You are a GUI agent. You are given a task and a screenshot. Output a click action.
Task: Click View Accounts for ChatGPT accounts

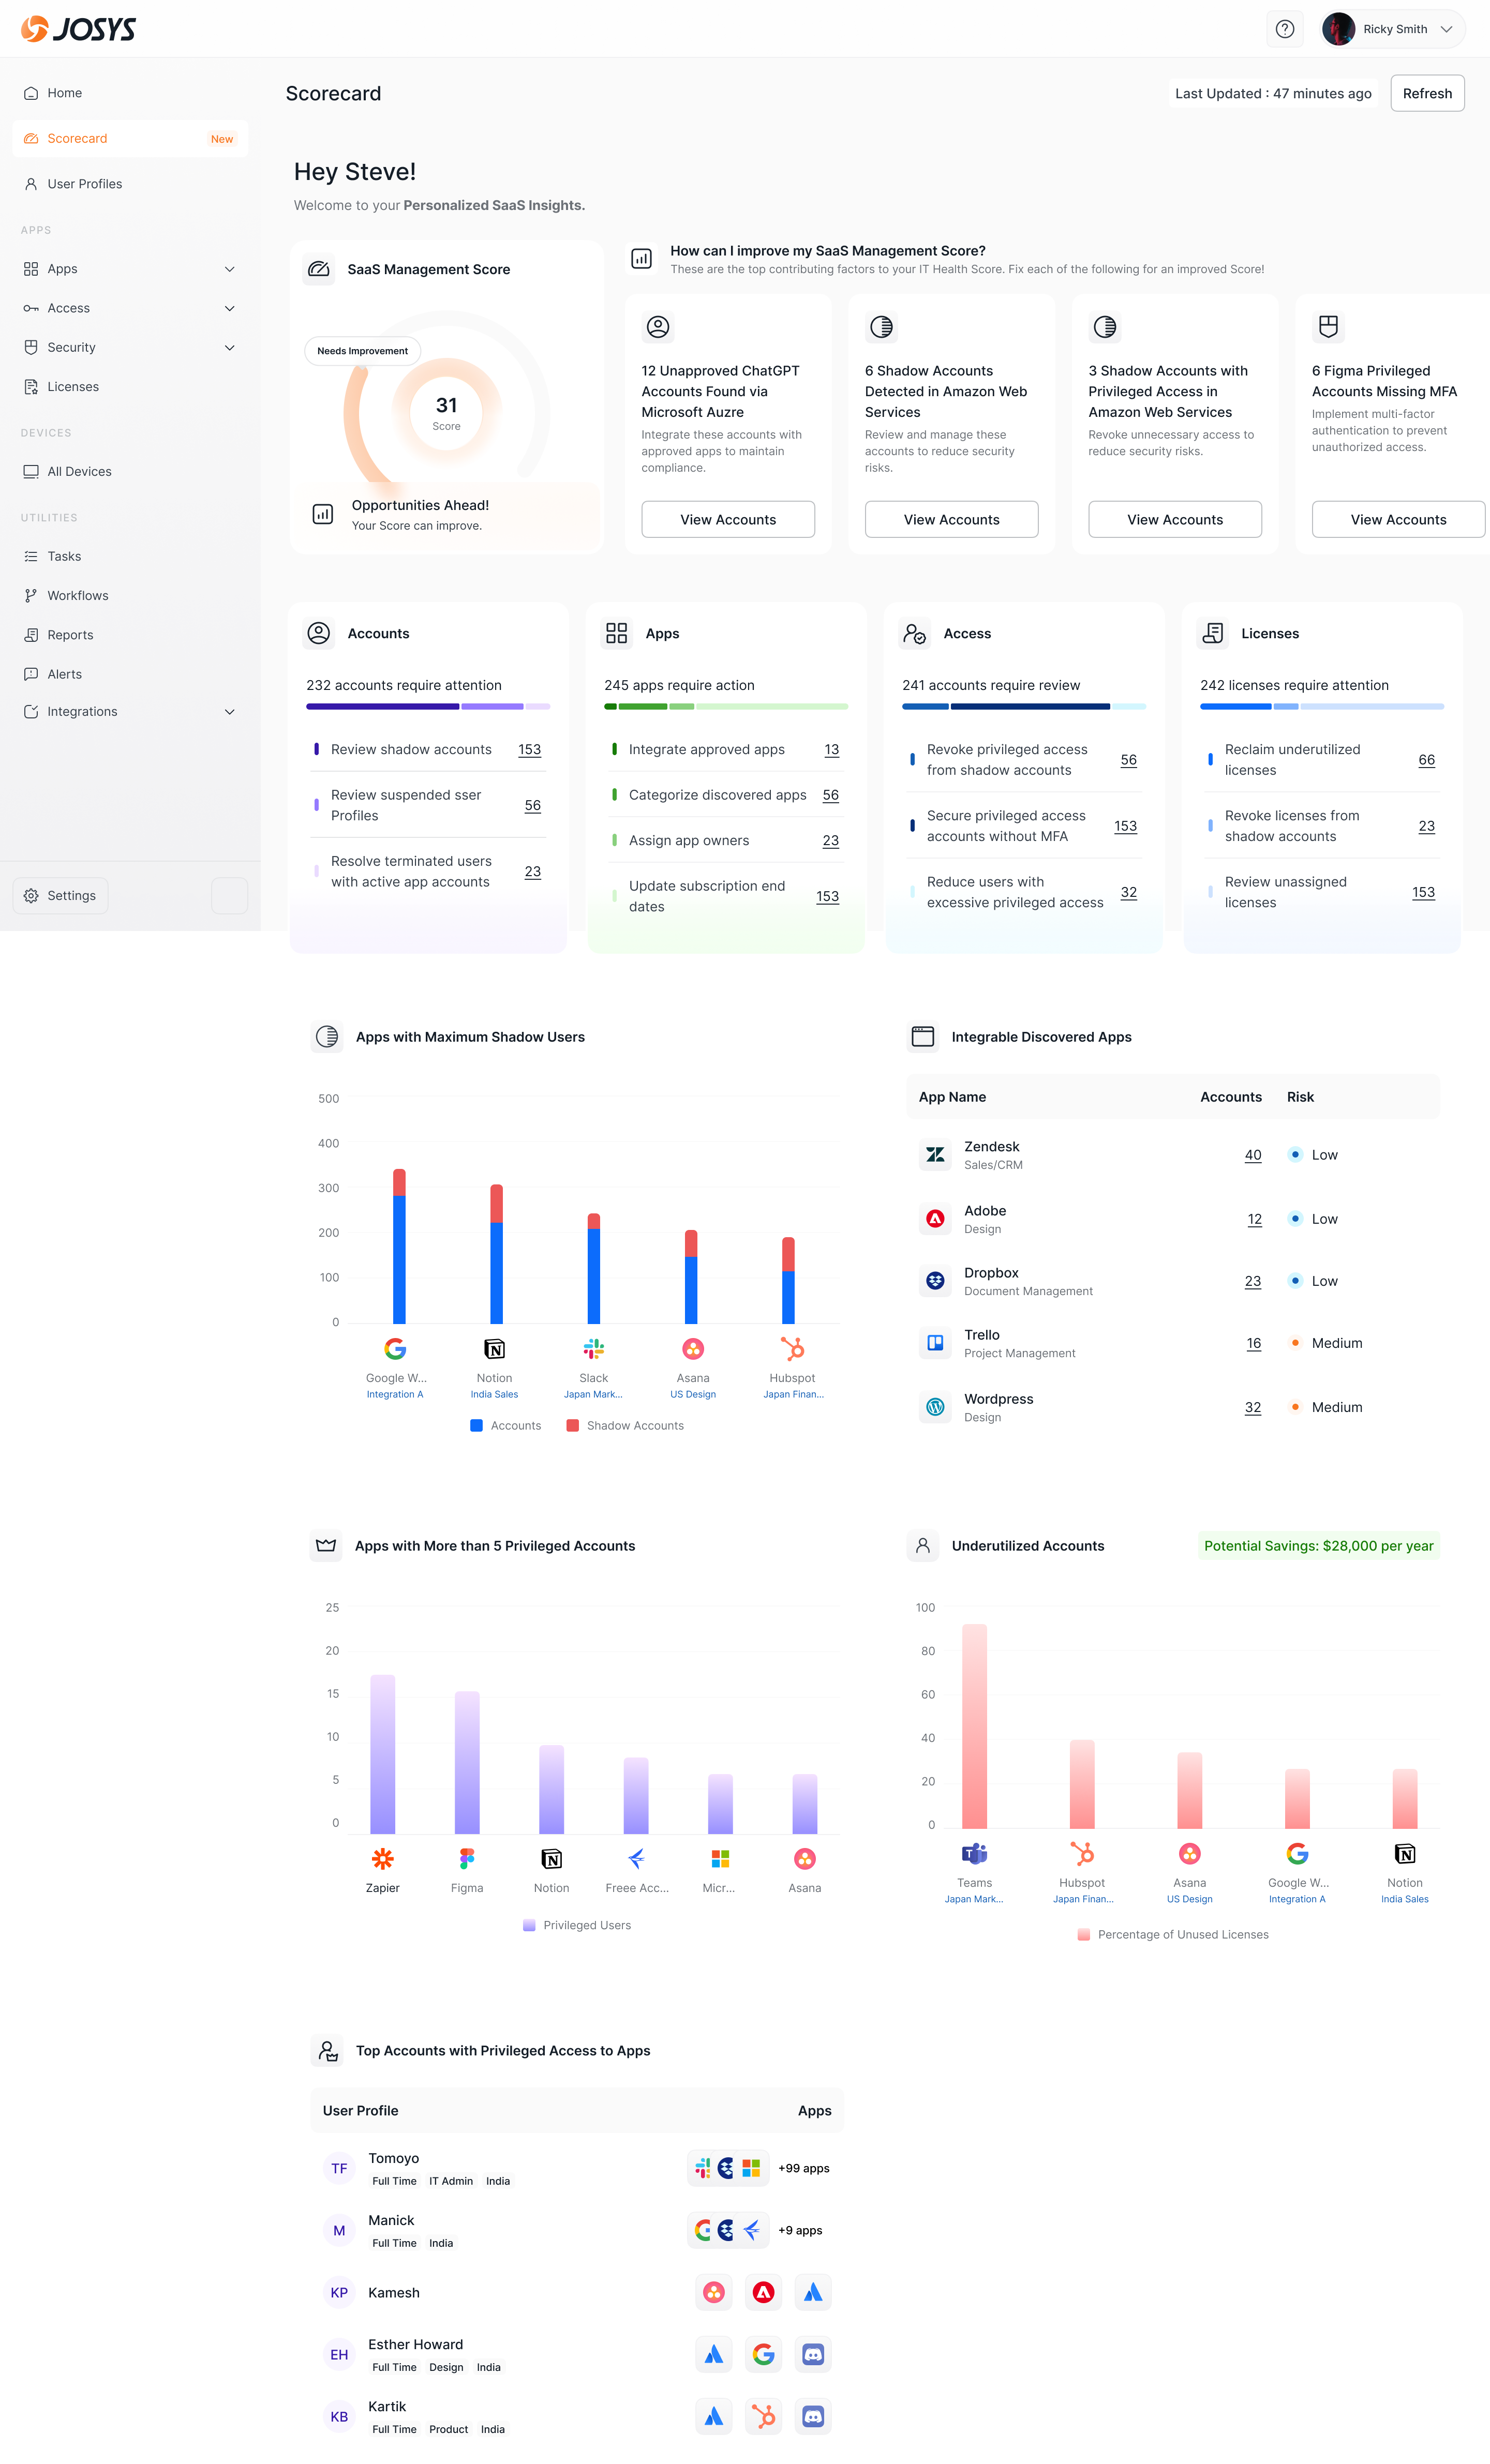pyautogui.click(x=727, y=519)
